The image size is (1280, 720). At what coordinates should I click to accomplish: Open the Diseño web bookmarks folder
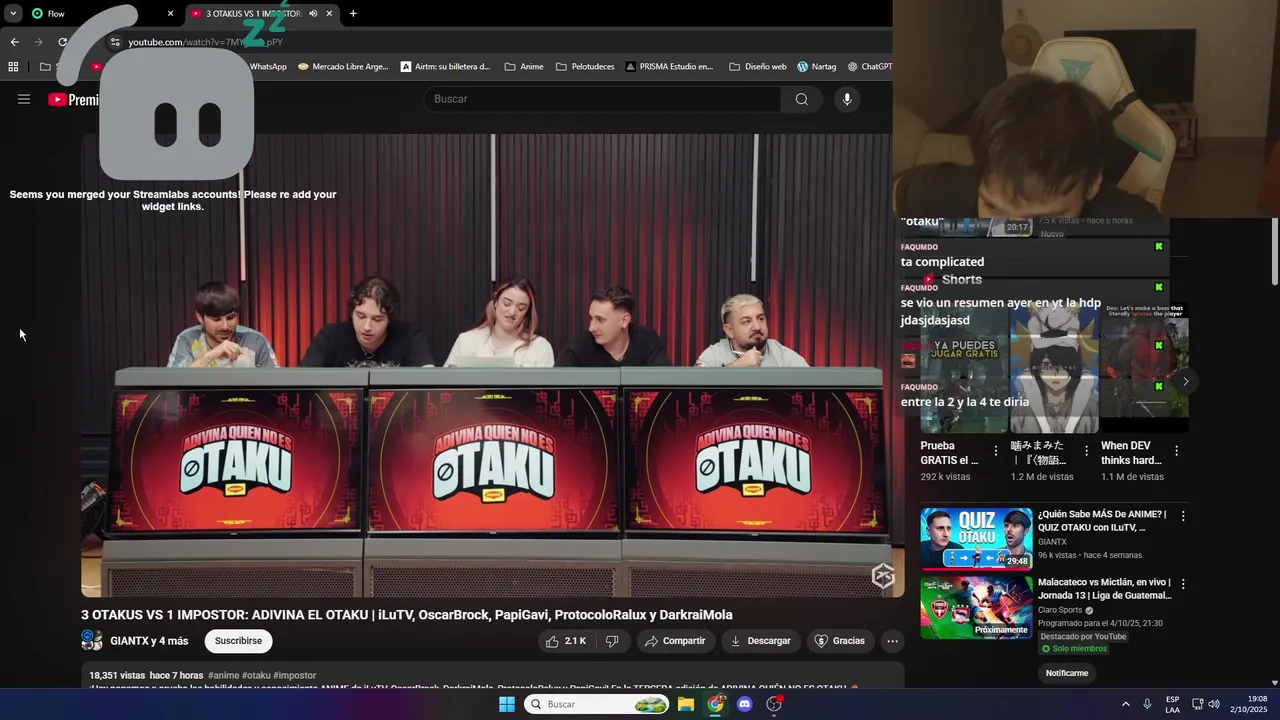(758, 67)
